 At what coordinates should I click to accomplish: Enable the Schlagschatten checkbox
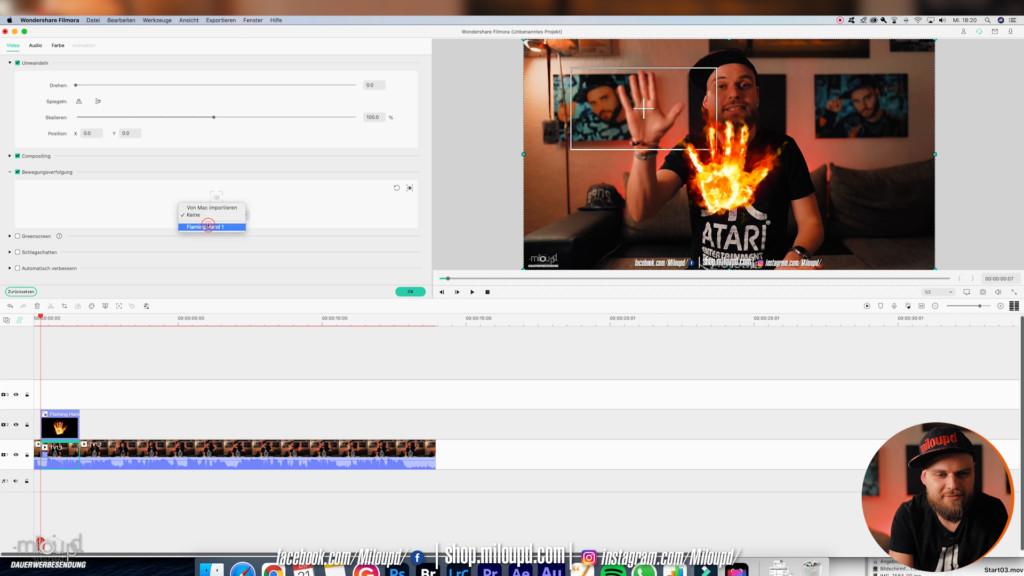(x=18, y=252)
